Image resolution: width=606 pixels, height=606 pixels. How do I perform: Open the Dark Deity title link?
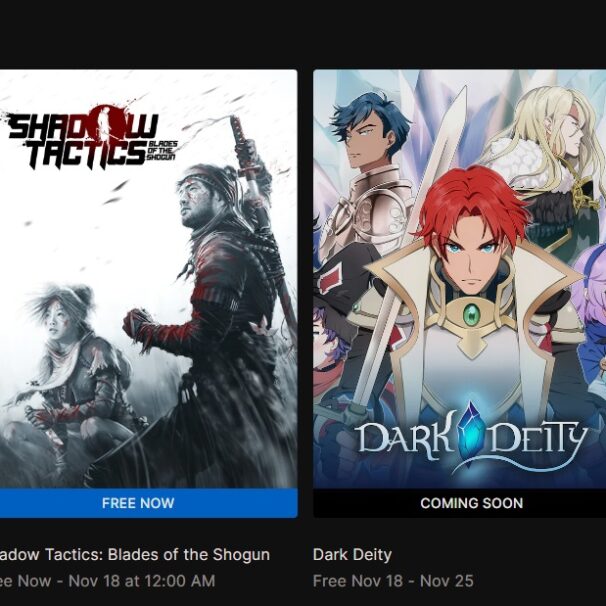pos(352,555)
